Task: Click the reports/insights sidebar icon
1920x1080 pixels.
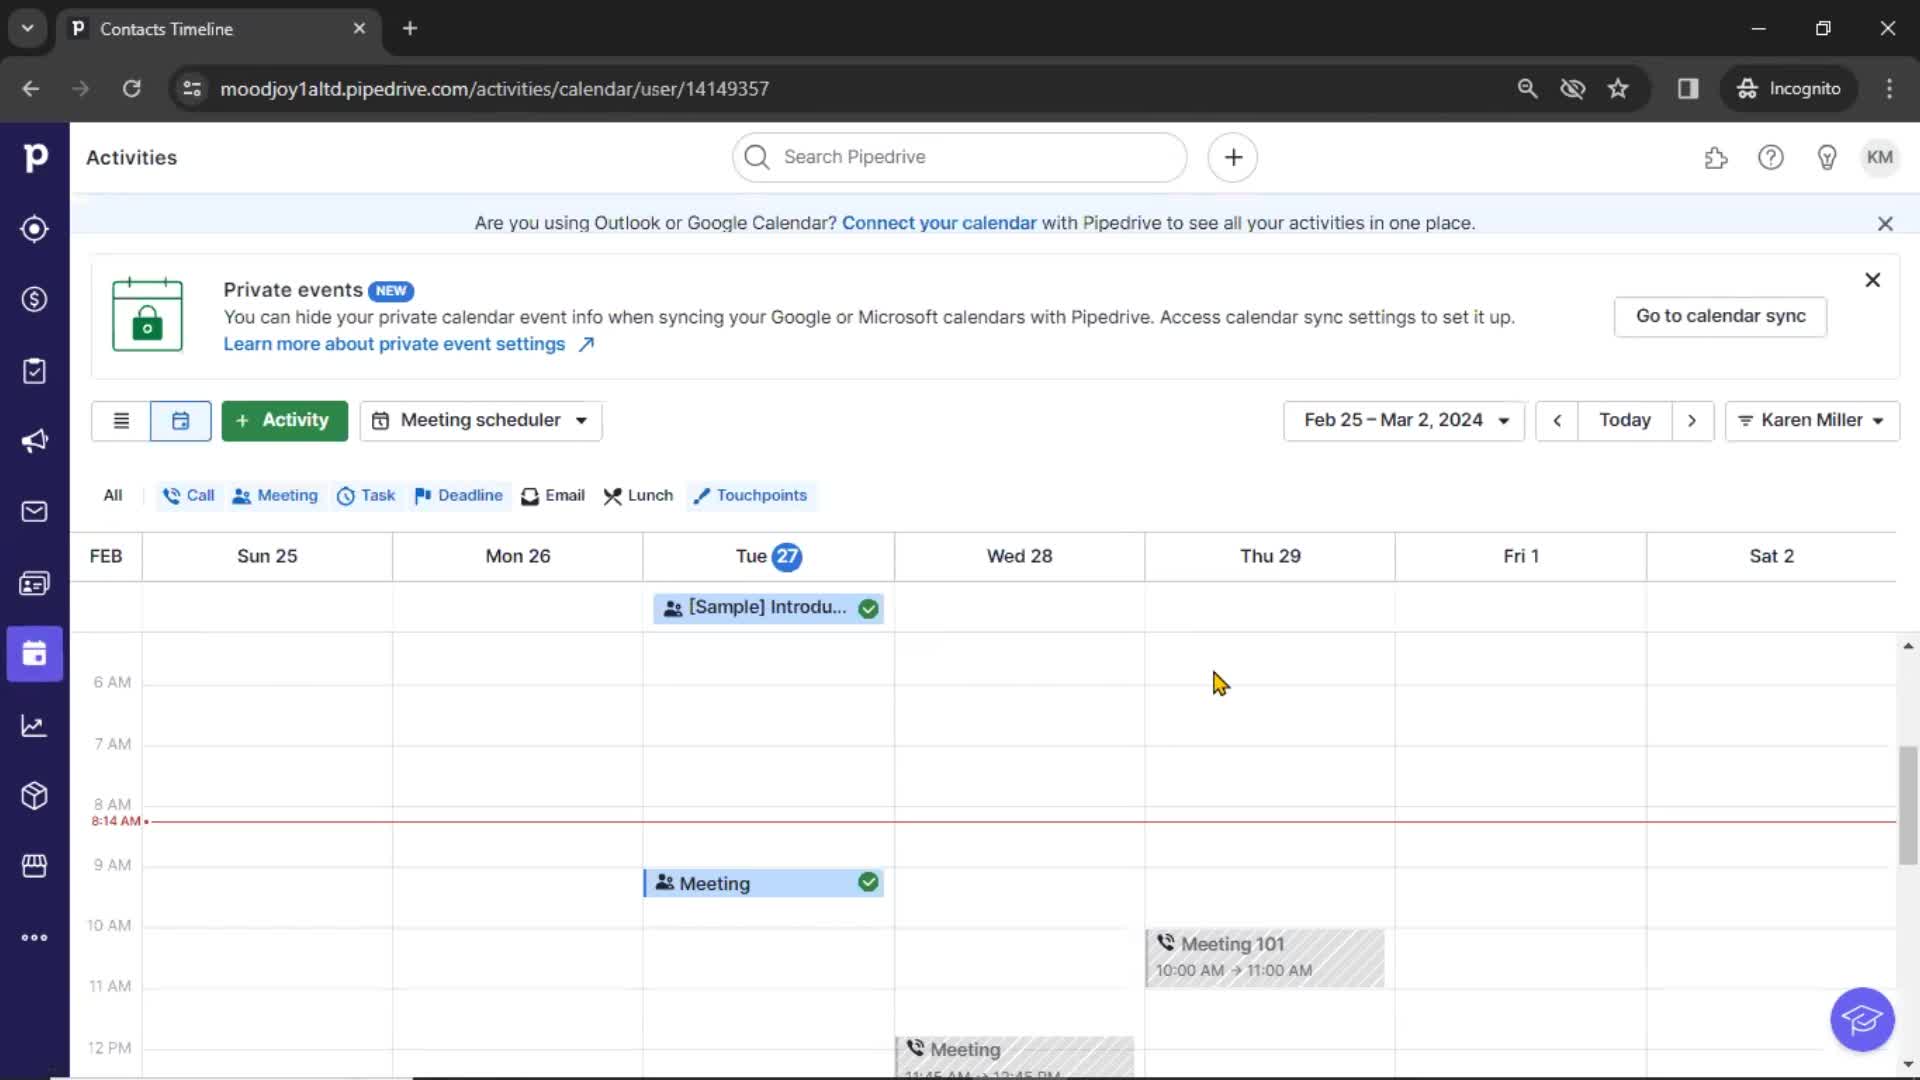Action: pos(34,725)
